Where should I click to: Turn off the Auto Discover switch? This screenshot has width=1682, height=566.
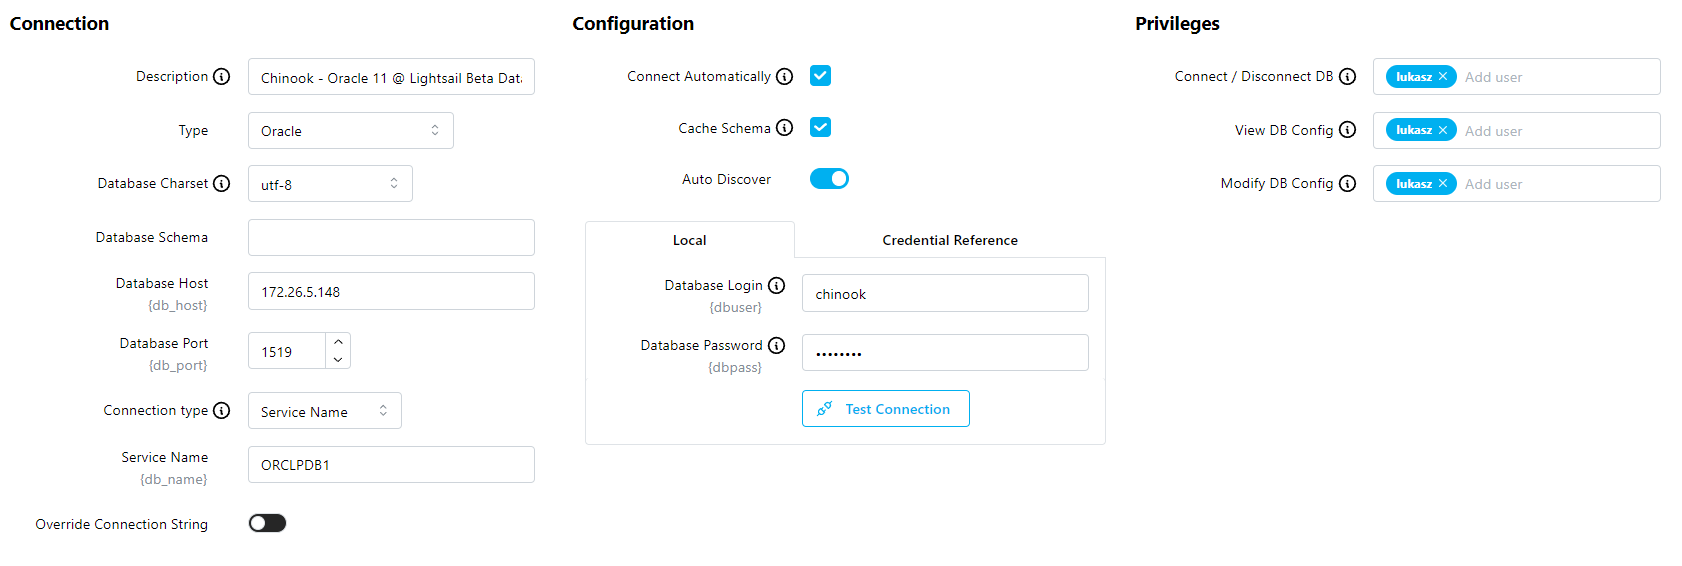point(829,179)
